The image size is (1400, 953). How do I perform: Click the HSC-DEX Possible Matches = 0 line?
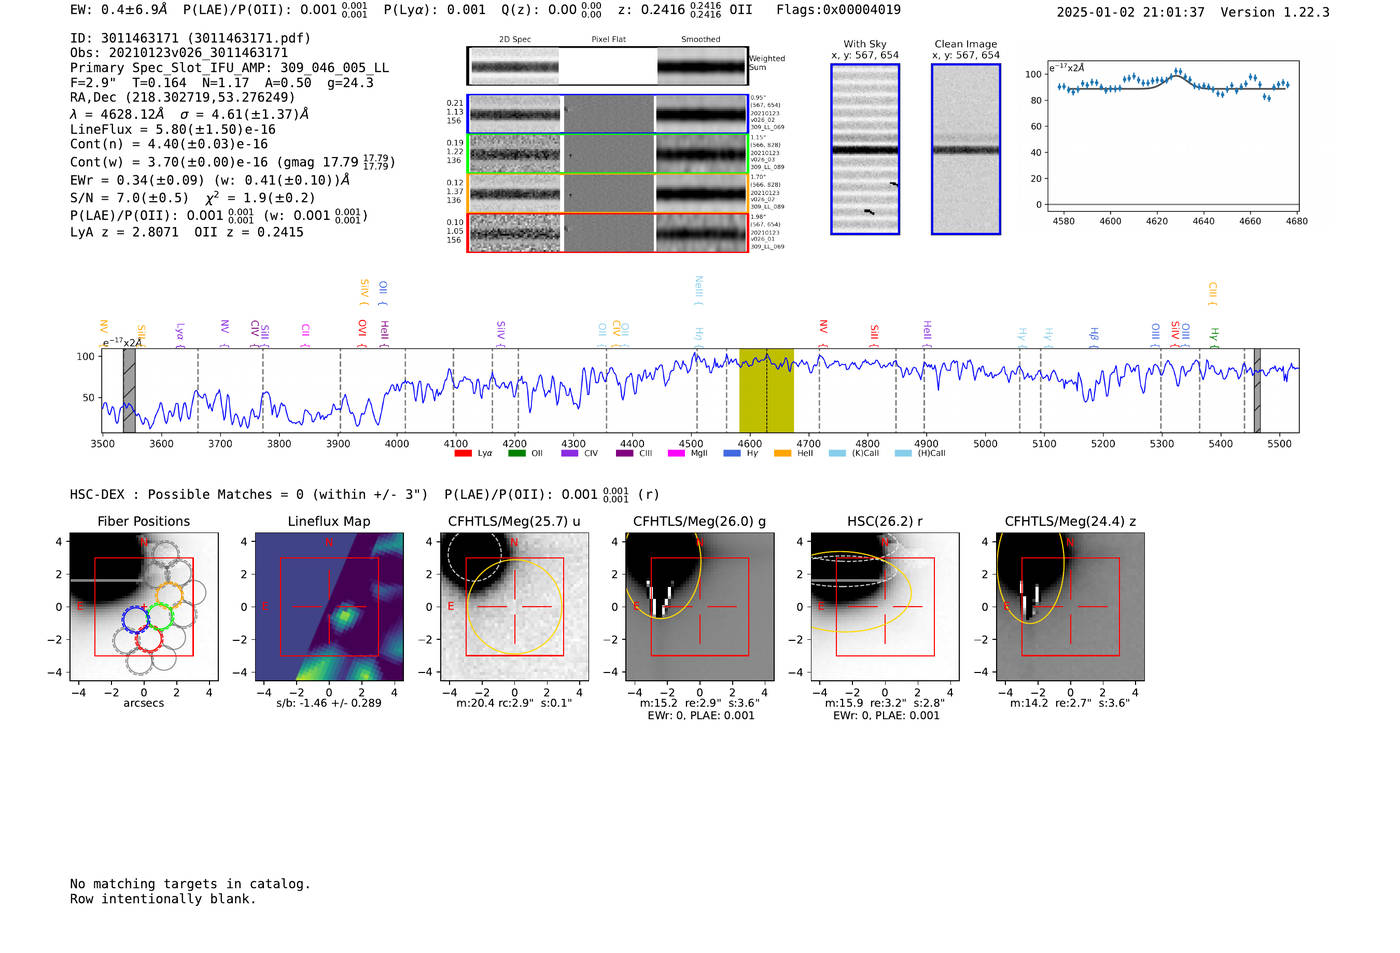click(249, 495)
